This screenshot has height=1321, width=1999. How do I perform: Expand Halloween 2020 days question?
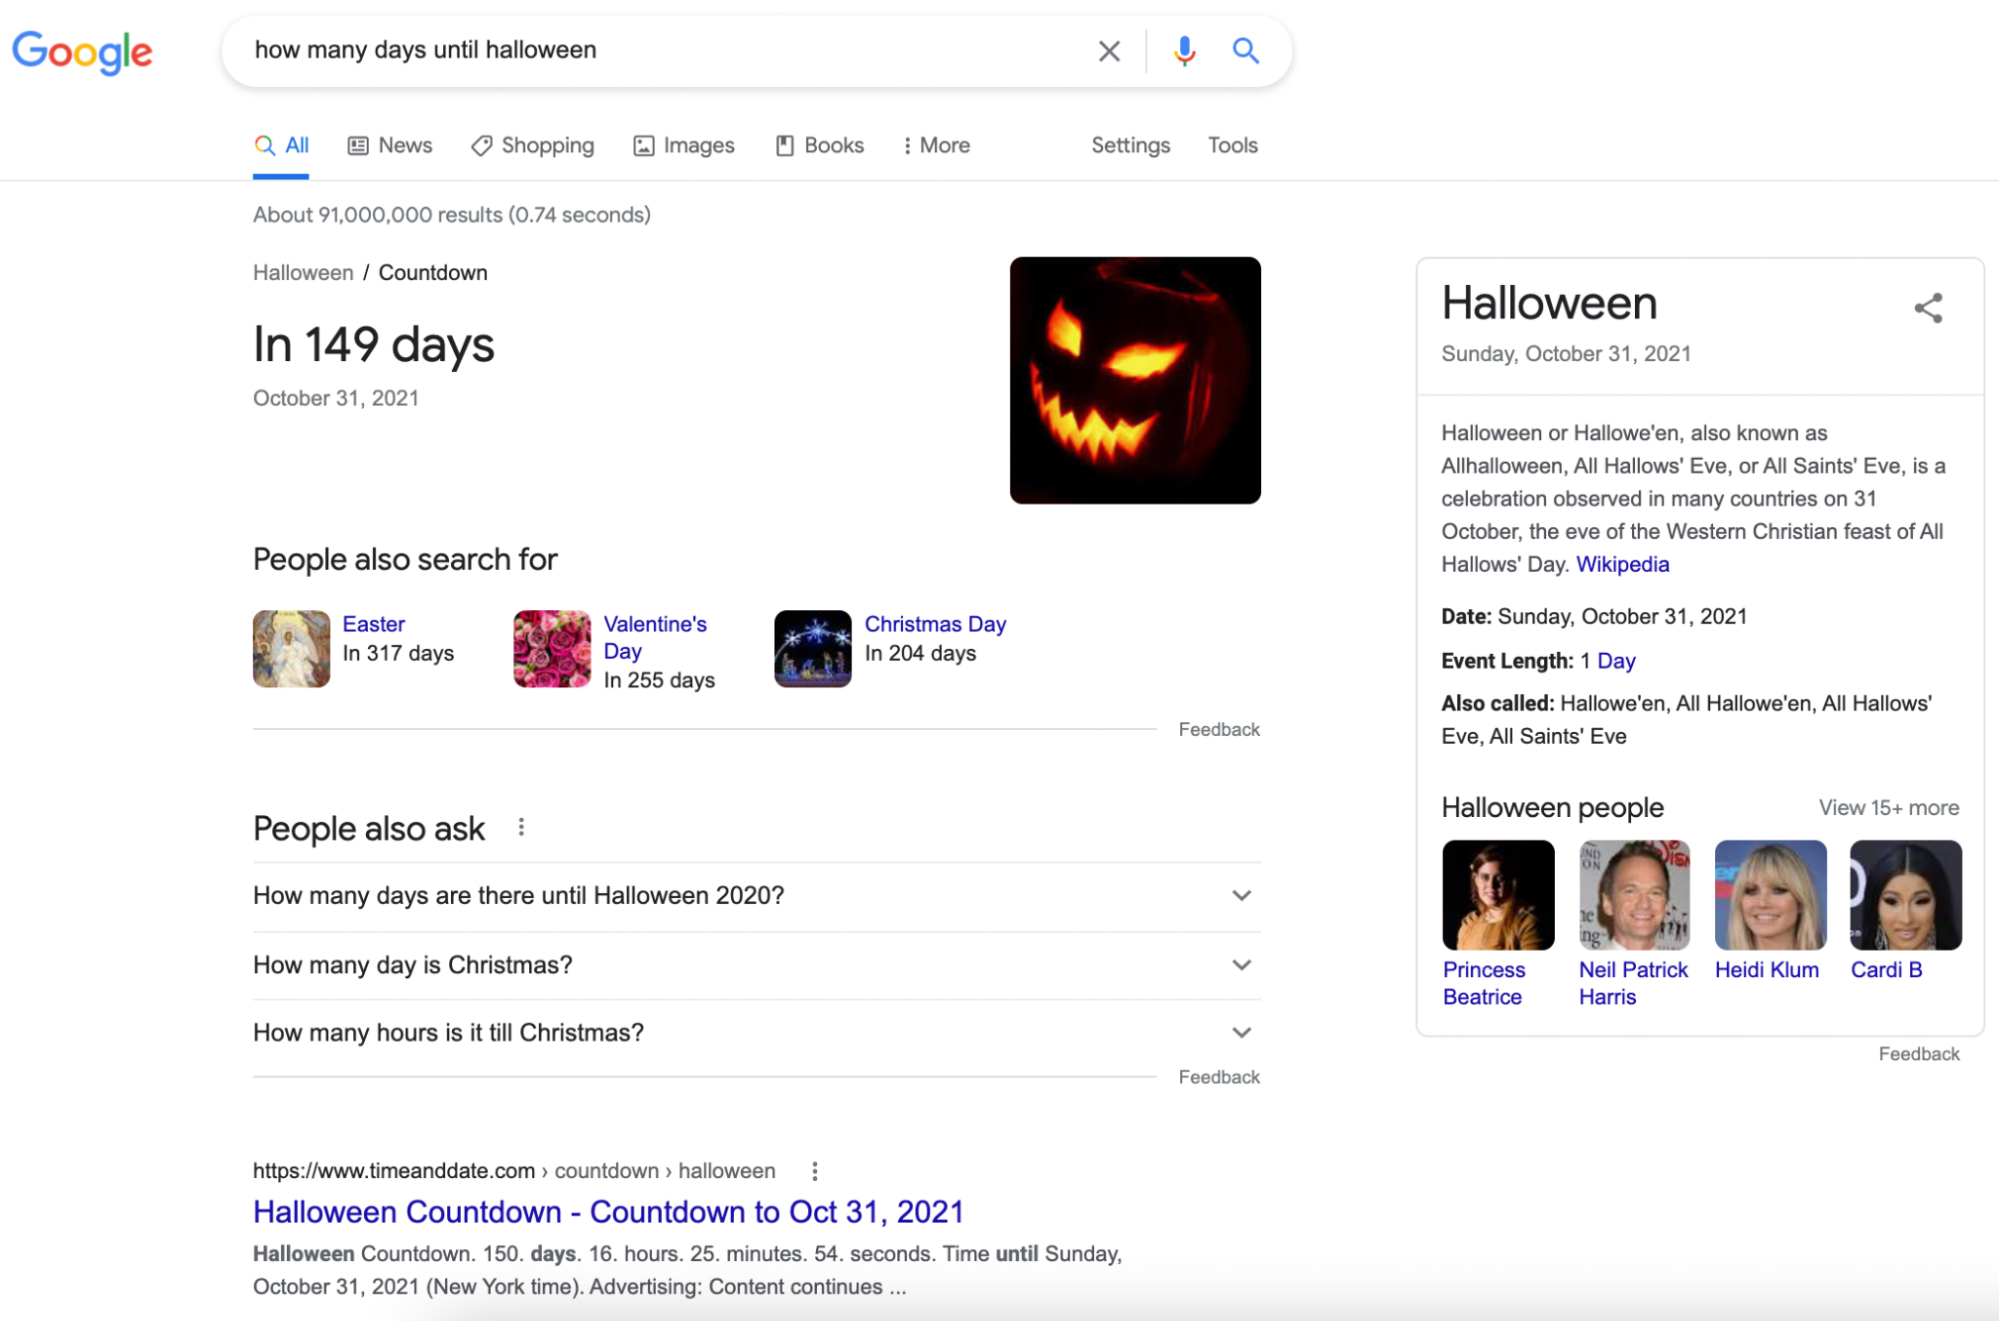(x=1240, y=896)
